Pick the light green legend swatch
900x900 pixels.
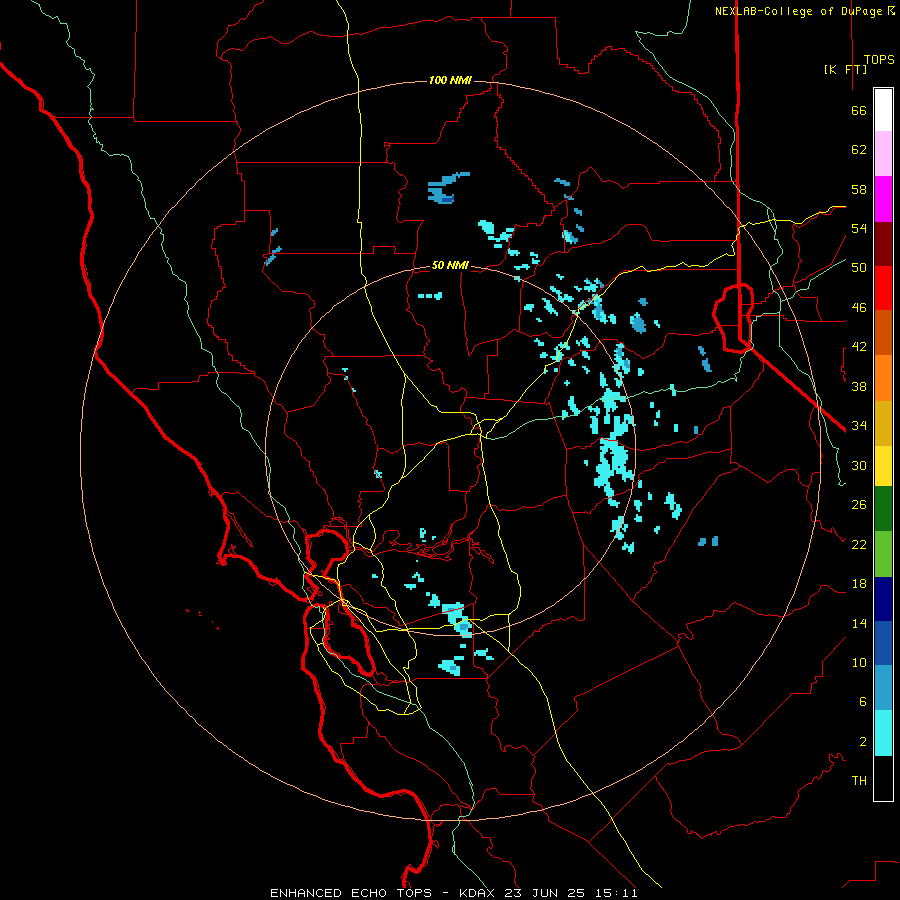[x=883, y=553]
